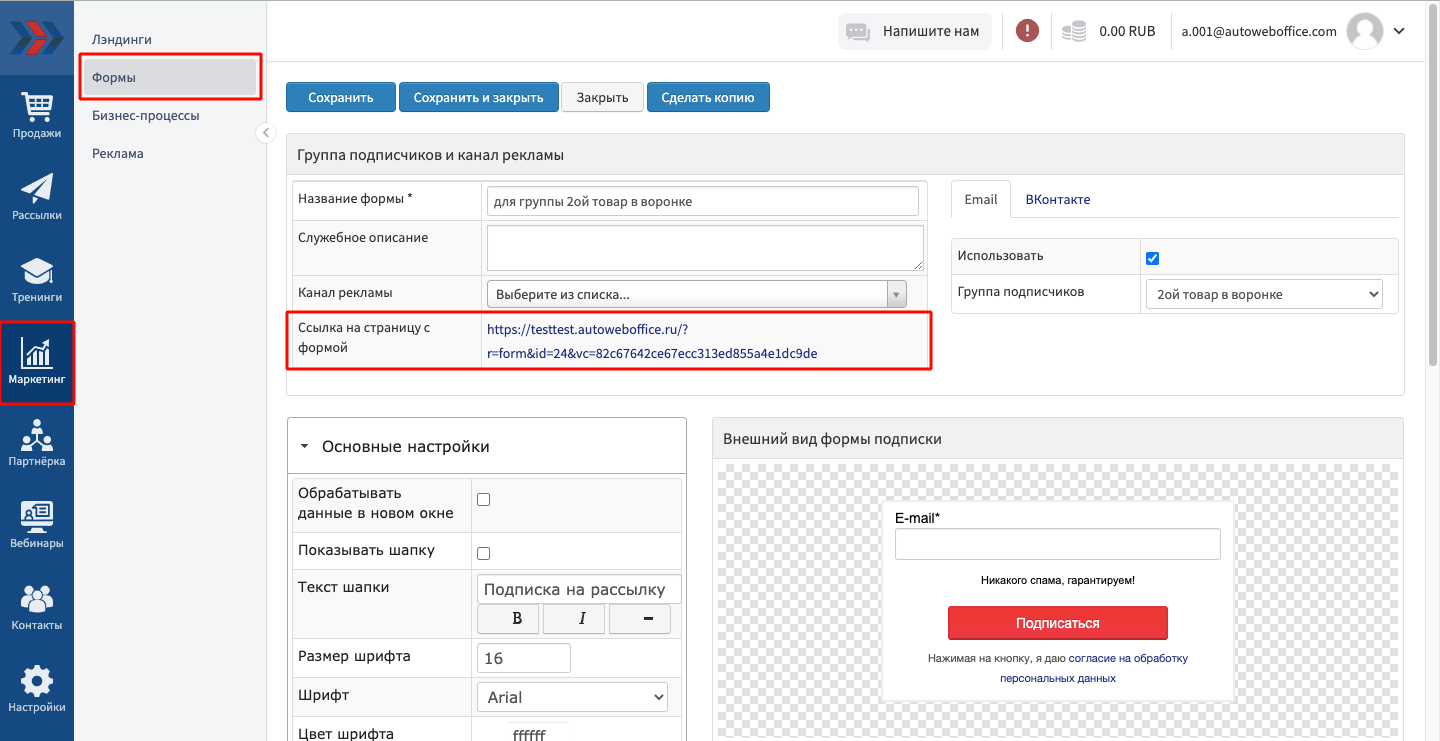Go to Тренинги graduation cap section
Screen dimensions: 1440x741
37,279
